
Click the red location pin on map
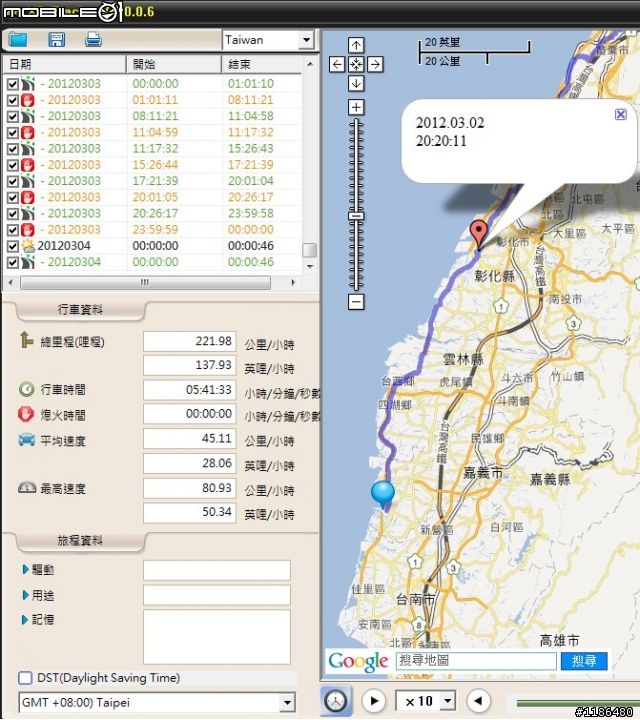click(x=479, y=233)
